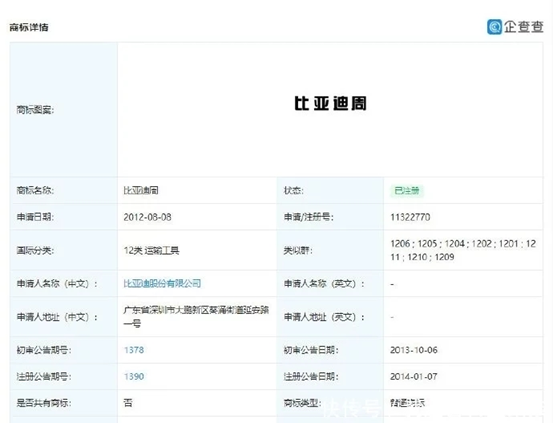553x423 pixels.
Task: Click the 申请人地址（中文） label
Action: 57,317
